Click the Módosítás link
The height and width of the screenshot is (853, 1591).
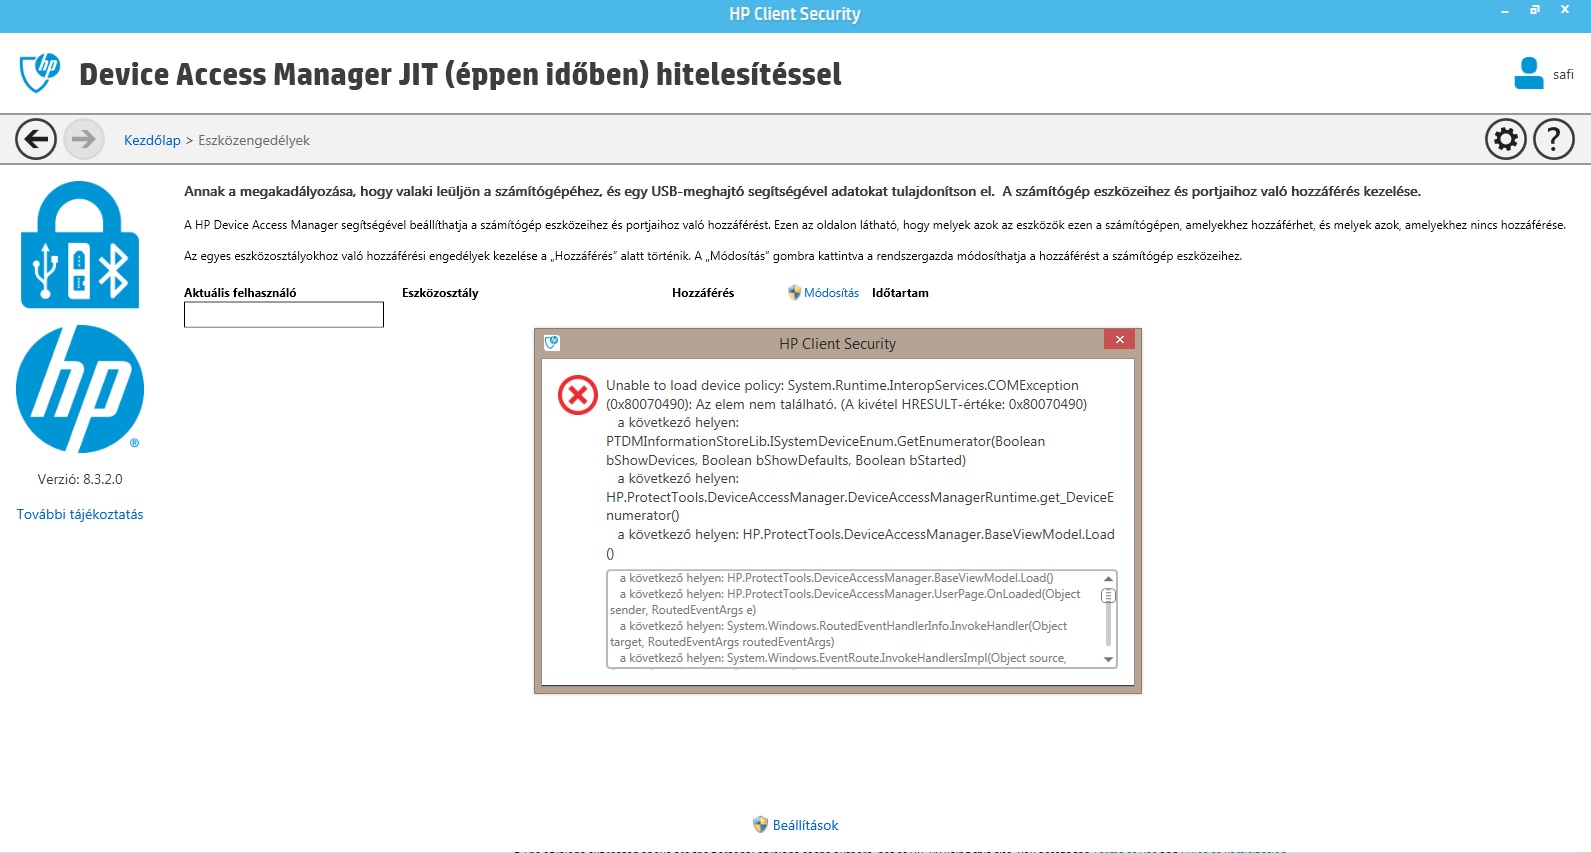pyautogui.click(x=832, y=293)
